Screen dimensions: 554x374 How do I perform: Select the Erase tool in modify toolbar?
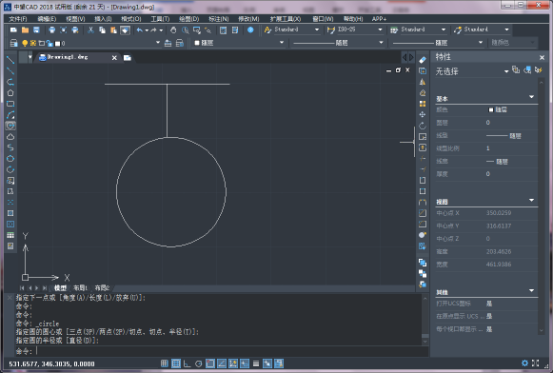click(423, 60)
